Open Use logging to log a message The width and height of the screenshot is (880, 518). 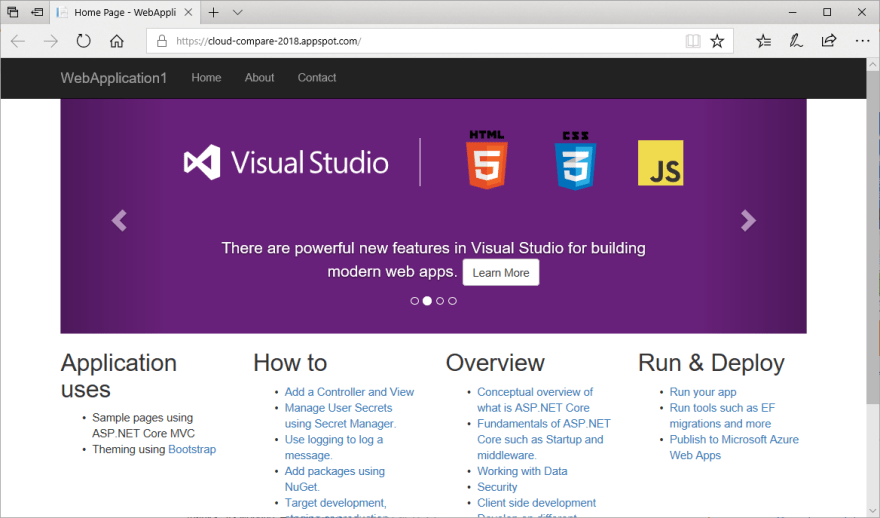click(x=333, y=447)
